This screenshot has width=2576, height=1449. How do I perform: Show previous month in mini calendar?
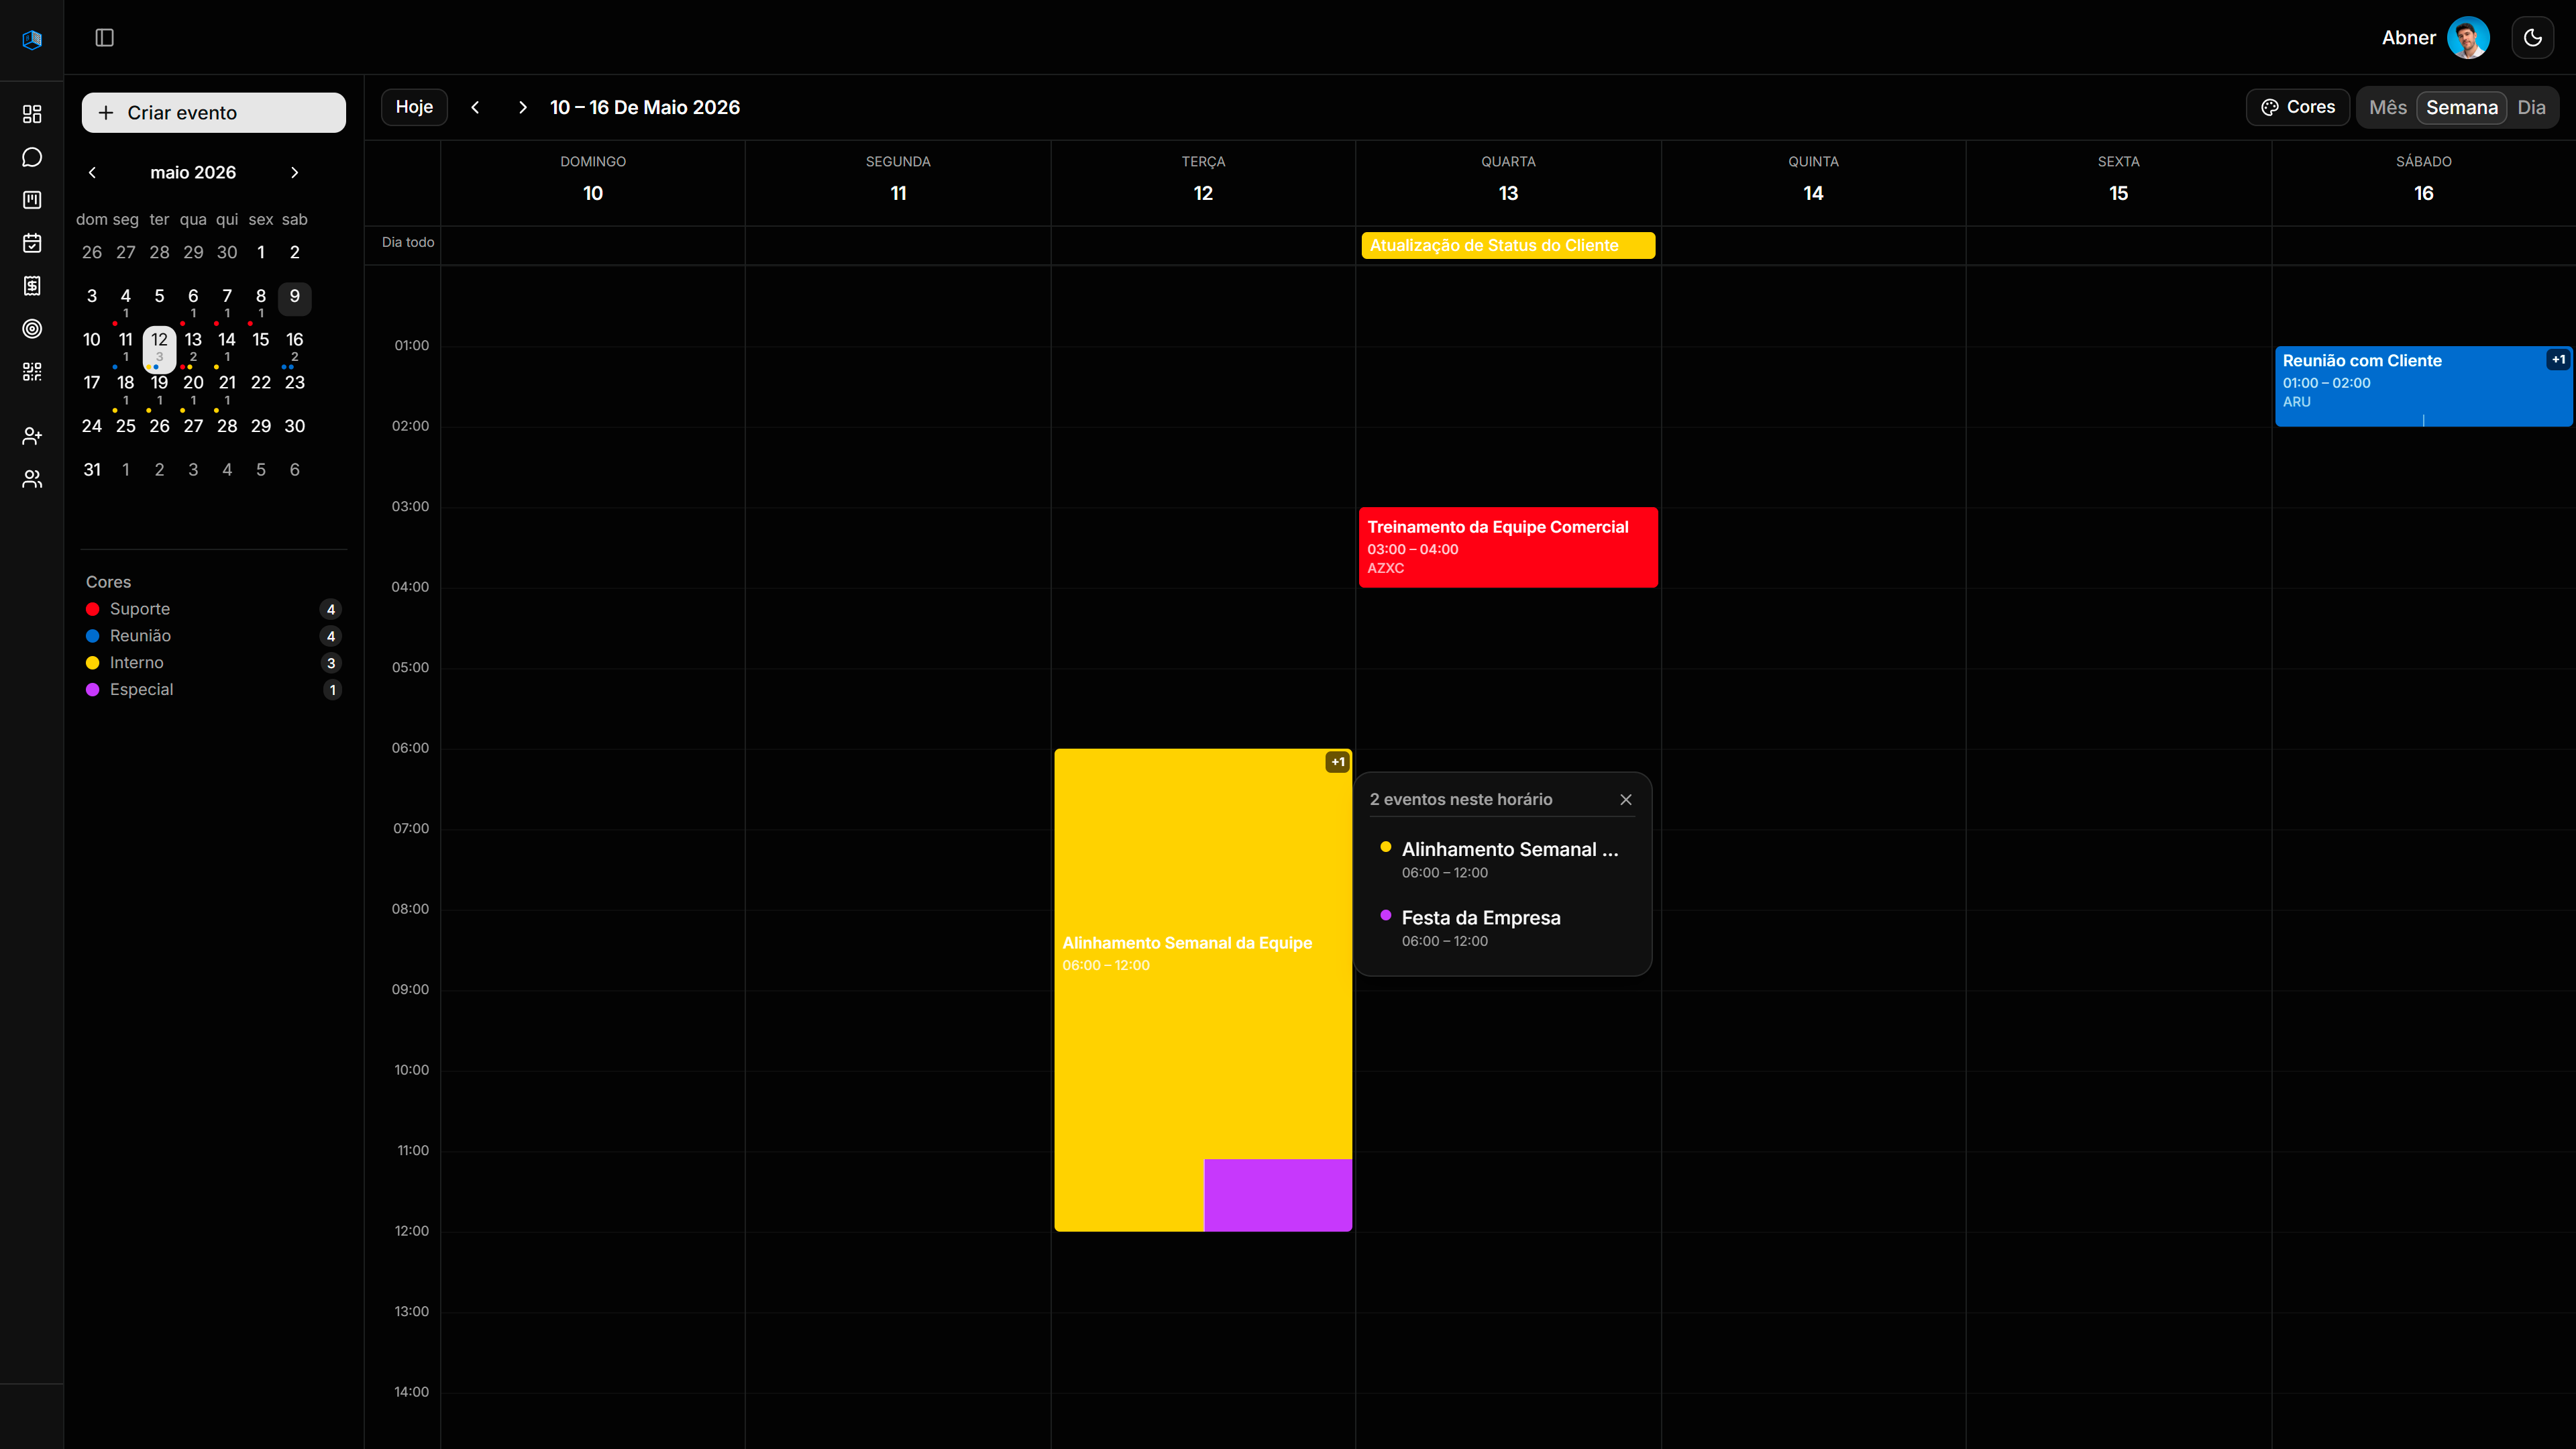pyautogui.click(x=93, y=172)
